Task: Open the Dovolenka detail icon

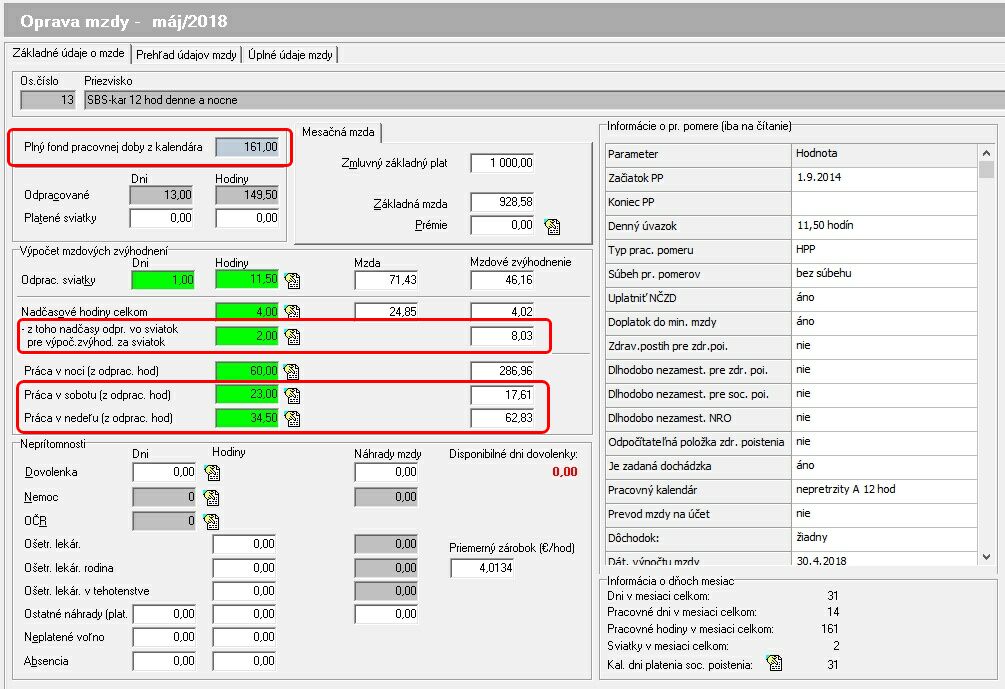Action: [x=212, y=473]
